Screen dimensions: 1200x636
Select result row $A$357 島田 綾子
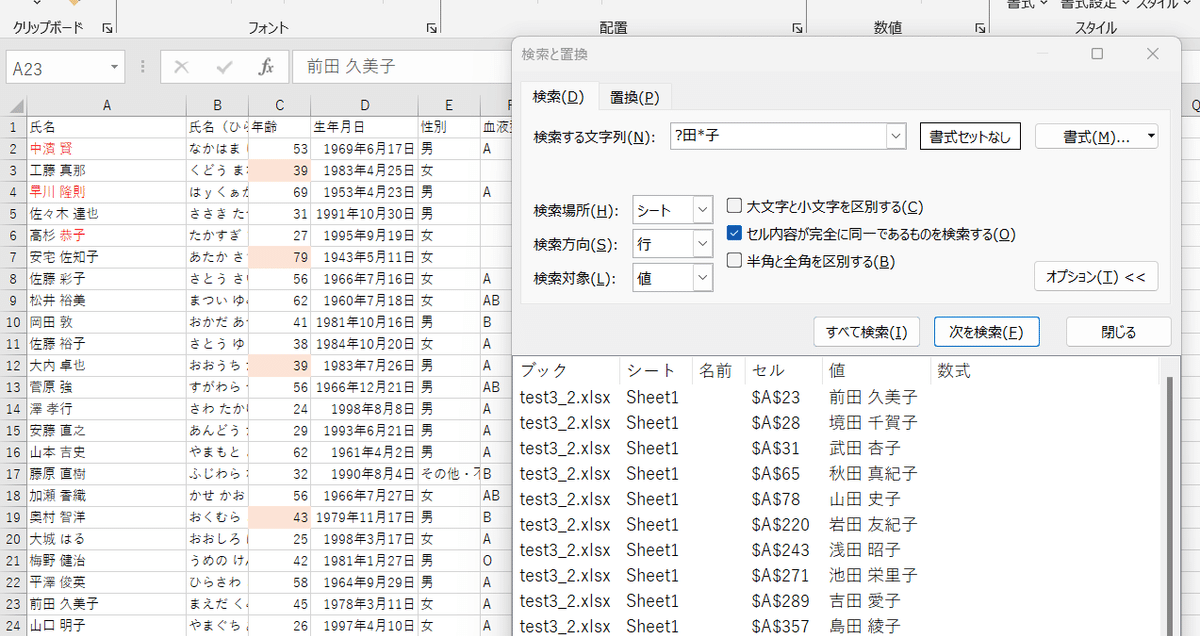click(x=837, y=626)
